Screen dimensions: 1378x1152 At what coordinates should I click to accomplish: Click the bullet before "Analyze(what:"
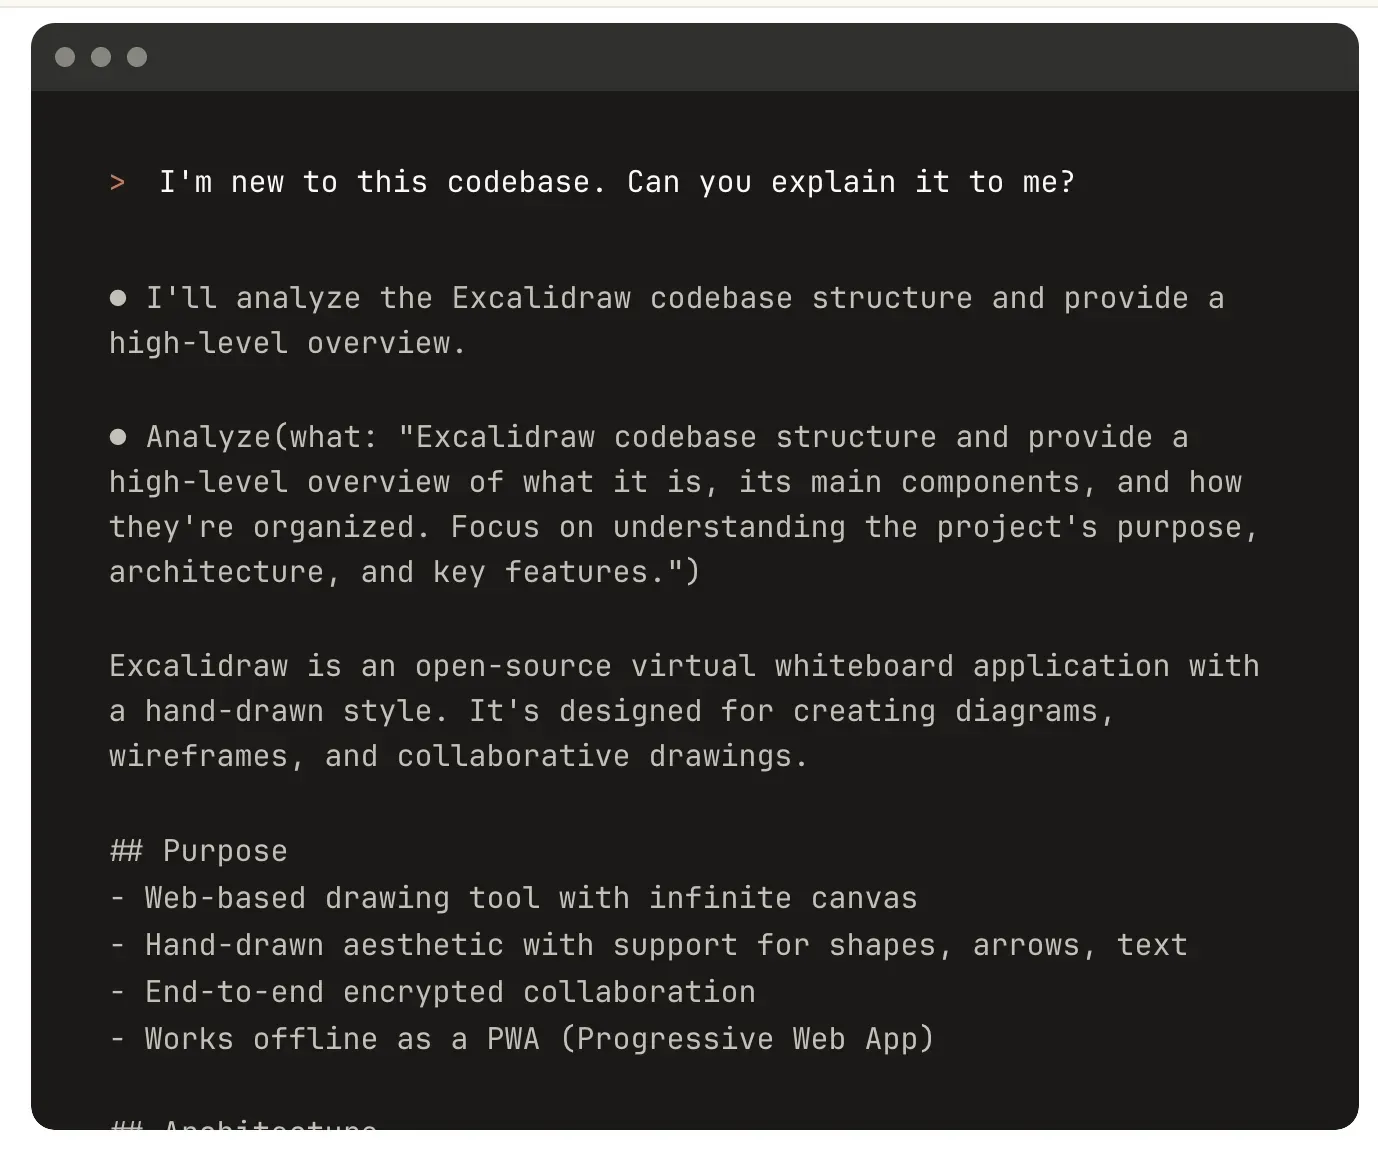[118, 436]
